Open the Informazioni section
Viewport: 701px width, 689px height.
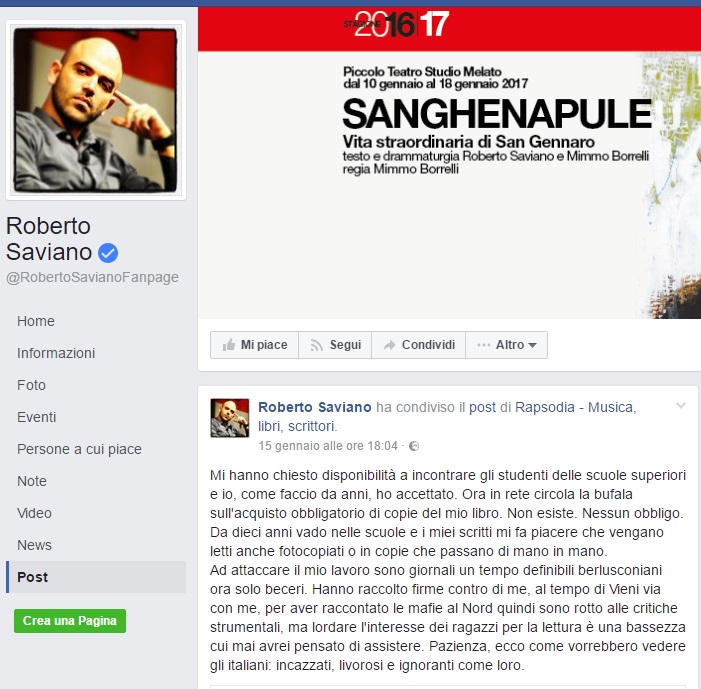click(56, 353)
